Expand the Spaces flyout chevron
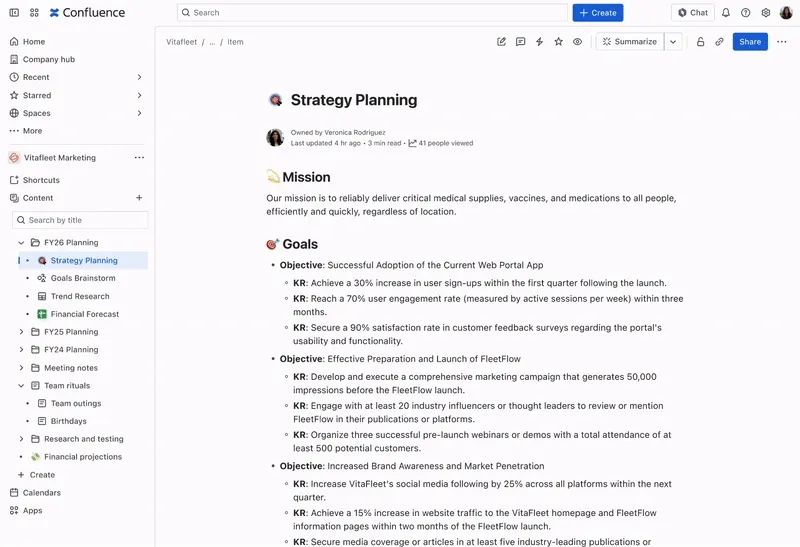Image resolution: width=800 pixels, height=547 pixels. [x=139, y=113]
